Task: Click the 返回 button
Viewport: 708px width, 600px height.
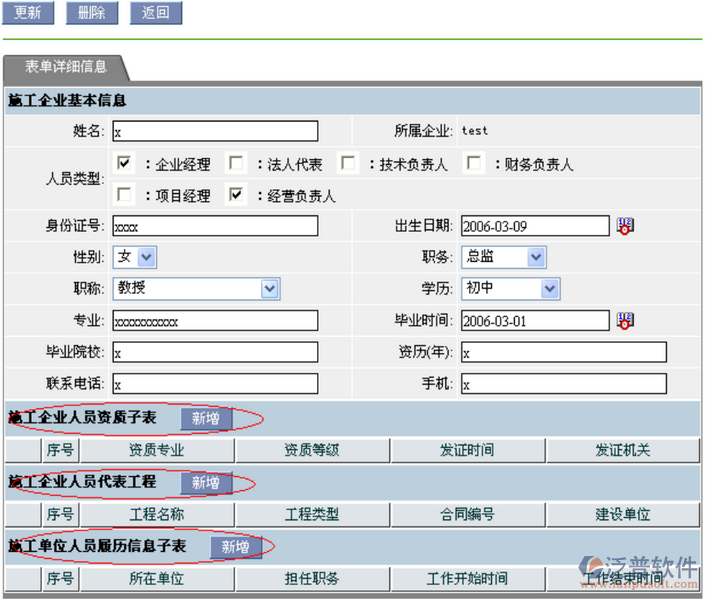Action: coord(155,13)
